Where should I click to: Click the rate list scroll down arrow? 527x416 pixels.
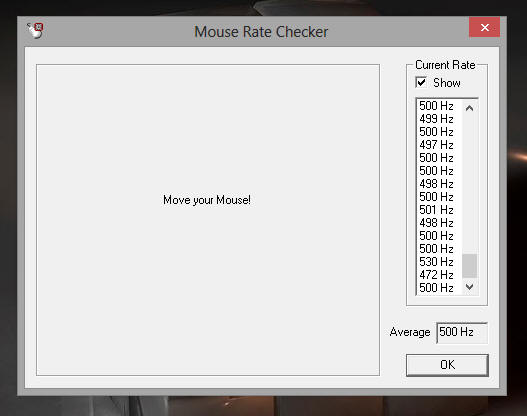pos(470,287)
